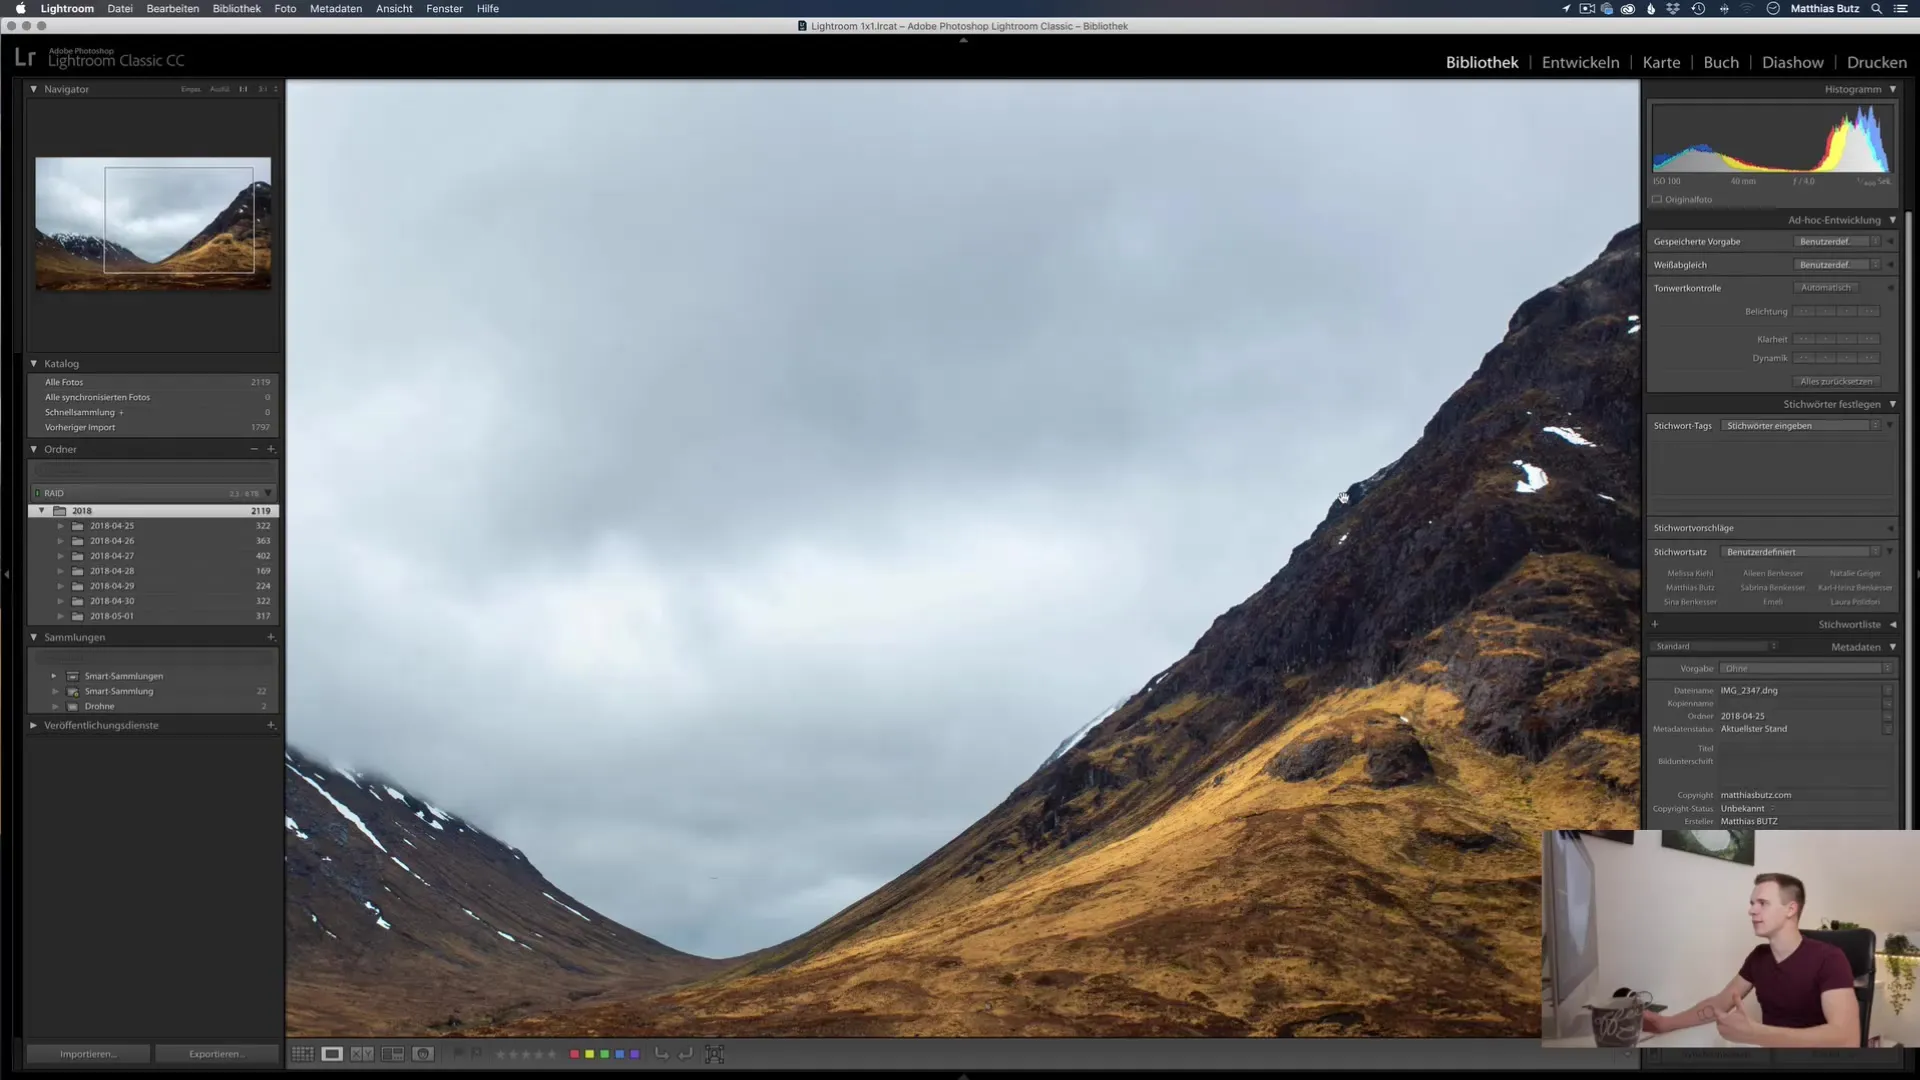Switch to the Entwickeln module
The image size is (1920, 1080).
click(x=1580, y=62)
